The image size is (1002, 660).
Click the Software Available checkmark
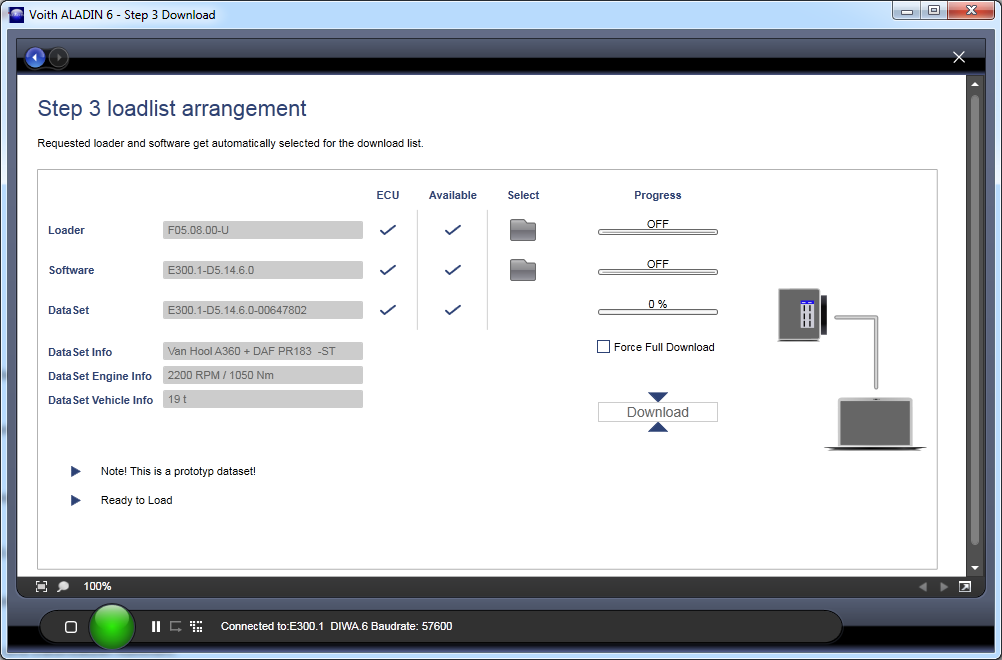pyautogui.click(x=453, y=270)
